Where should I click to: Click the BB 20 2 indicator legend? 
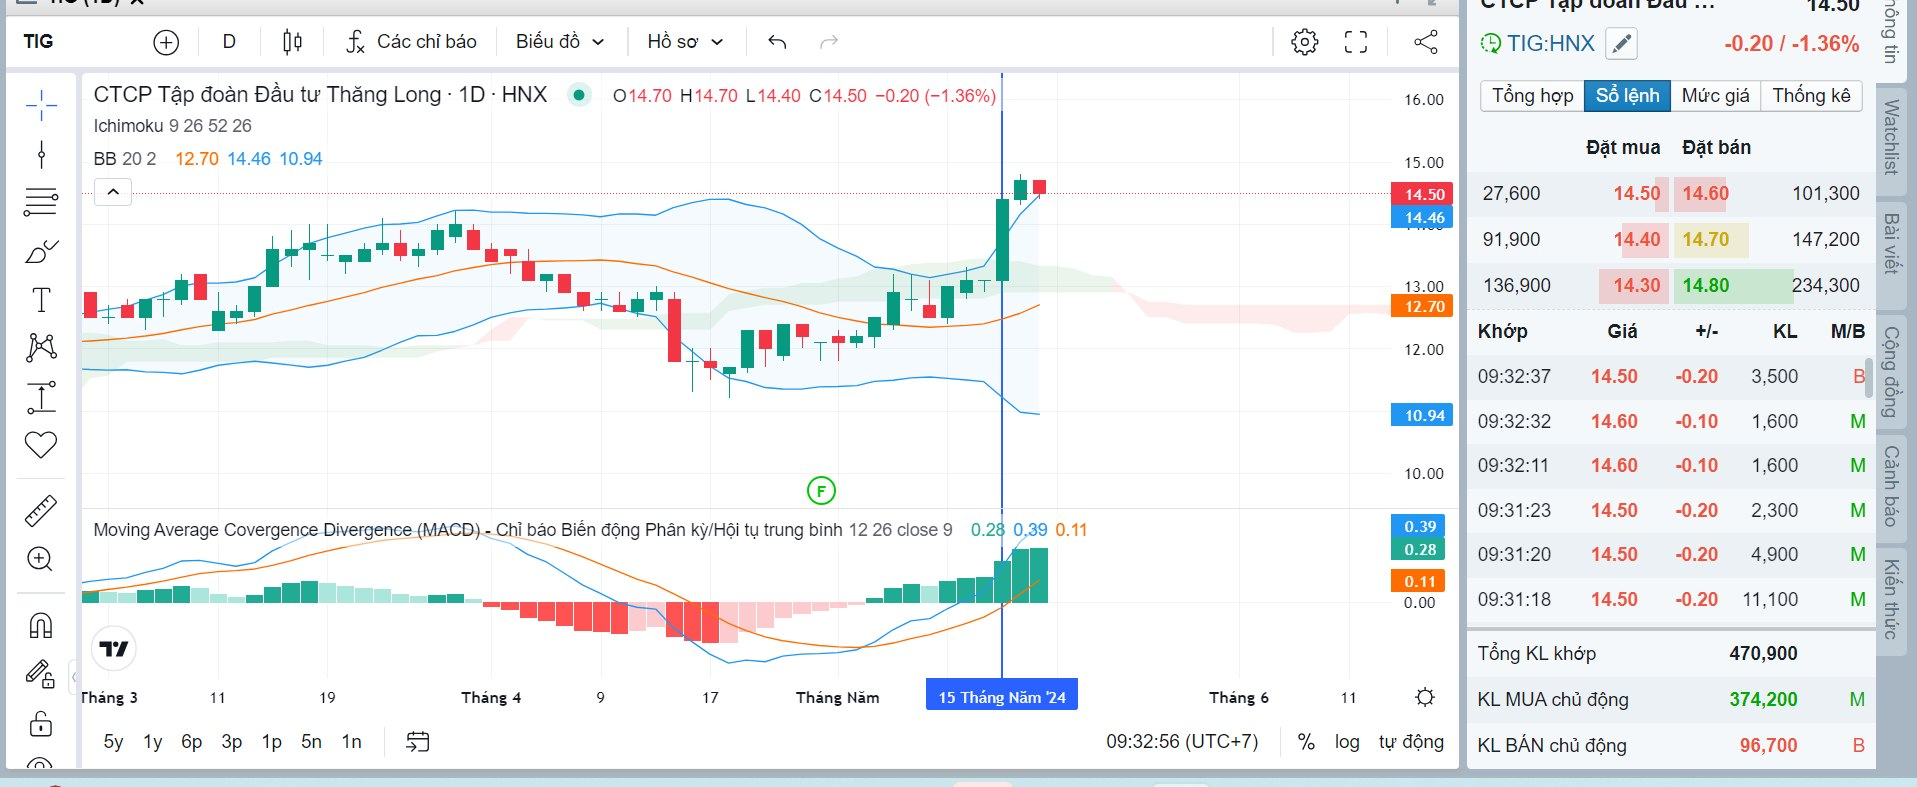pos(125,159)
